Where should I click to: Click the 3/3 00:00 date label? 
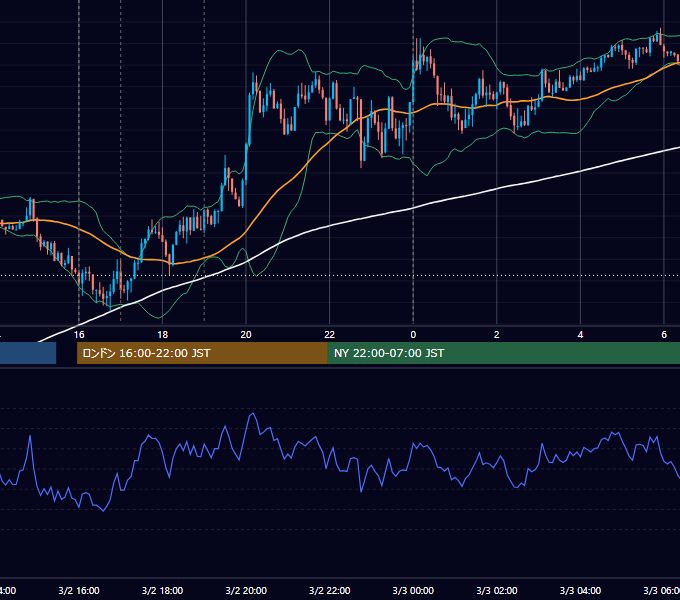coord(413,590)
